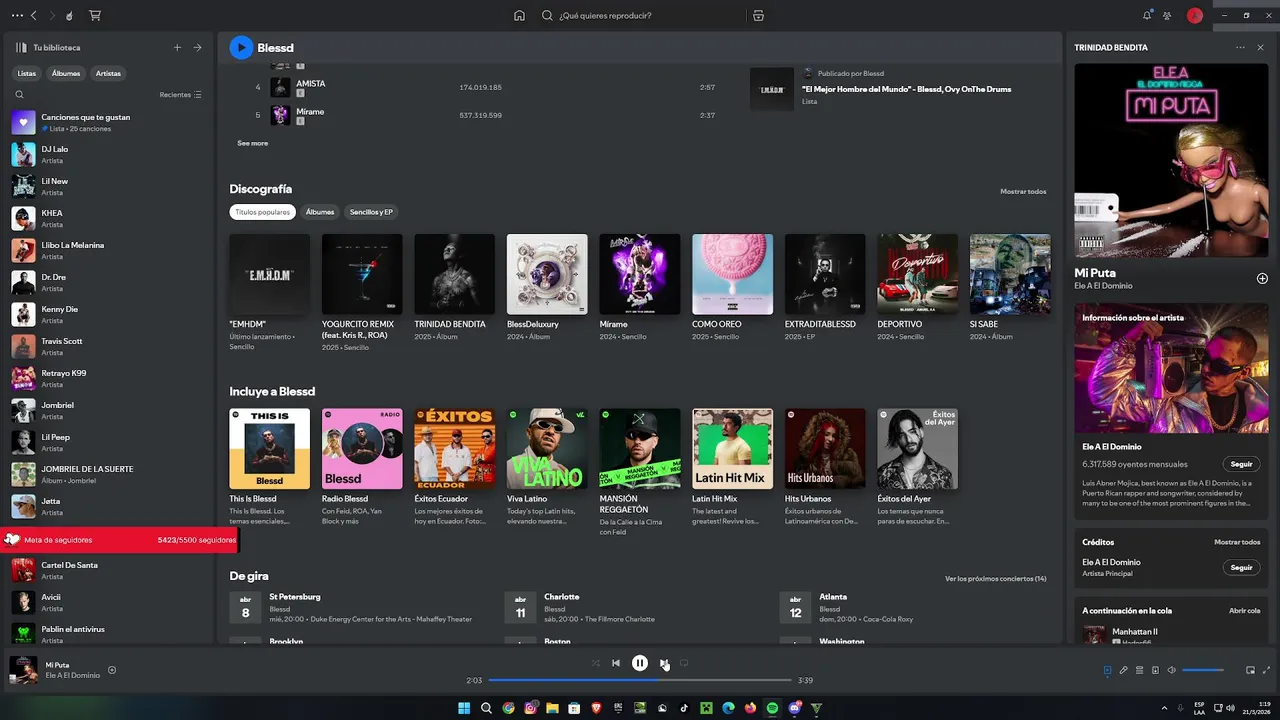This screenshot has height=720, width=1280.
Task: Collapse Tu biblioteca via library icon
Action: click(x=21, y=47)
